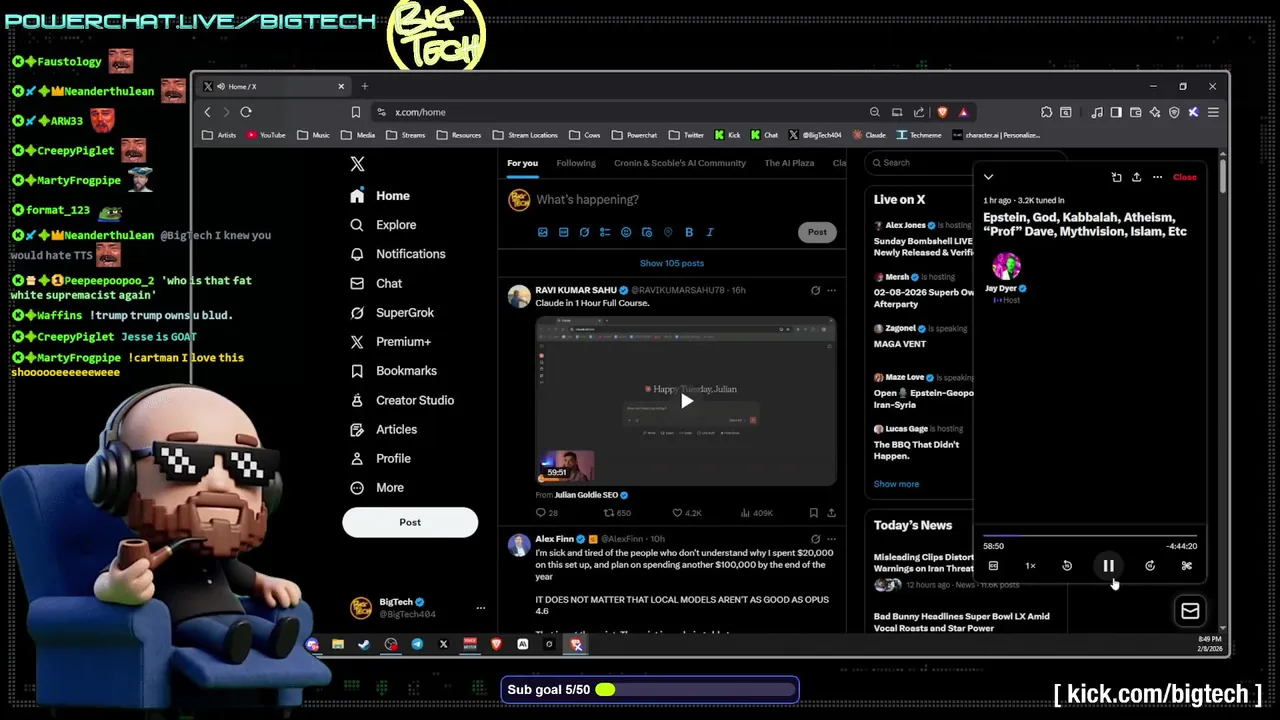Open Space more options ellipsis
Screen dimensions: 1280x720
pos(1157,177)
